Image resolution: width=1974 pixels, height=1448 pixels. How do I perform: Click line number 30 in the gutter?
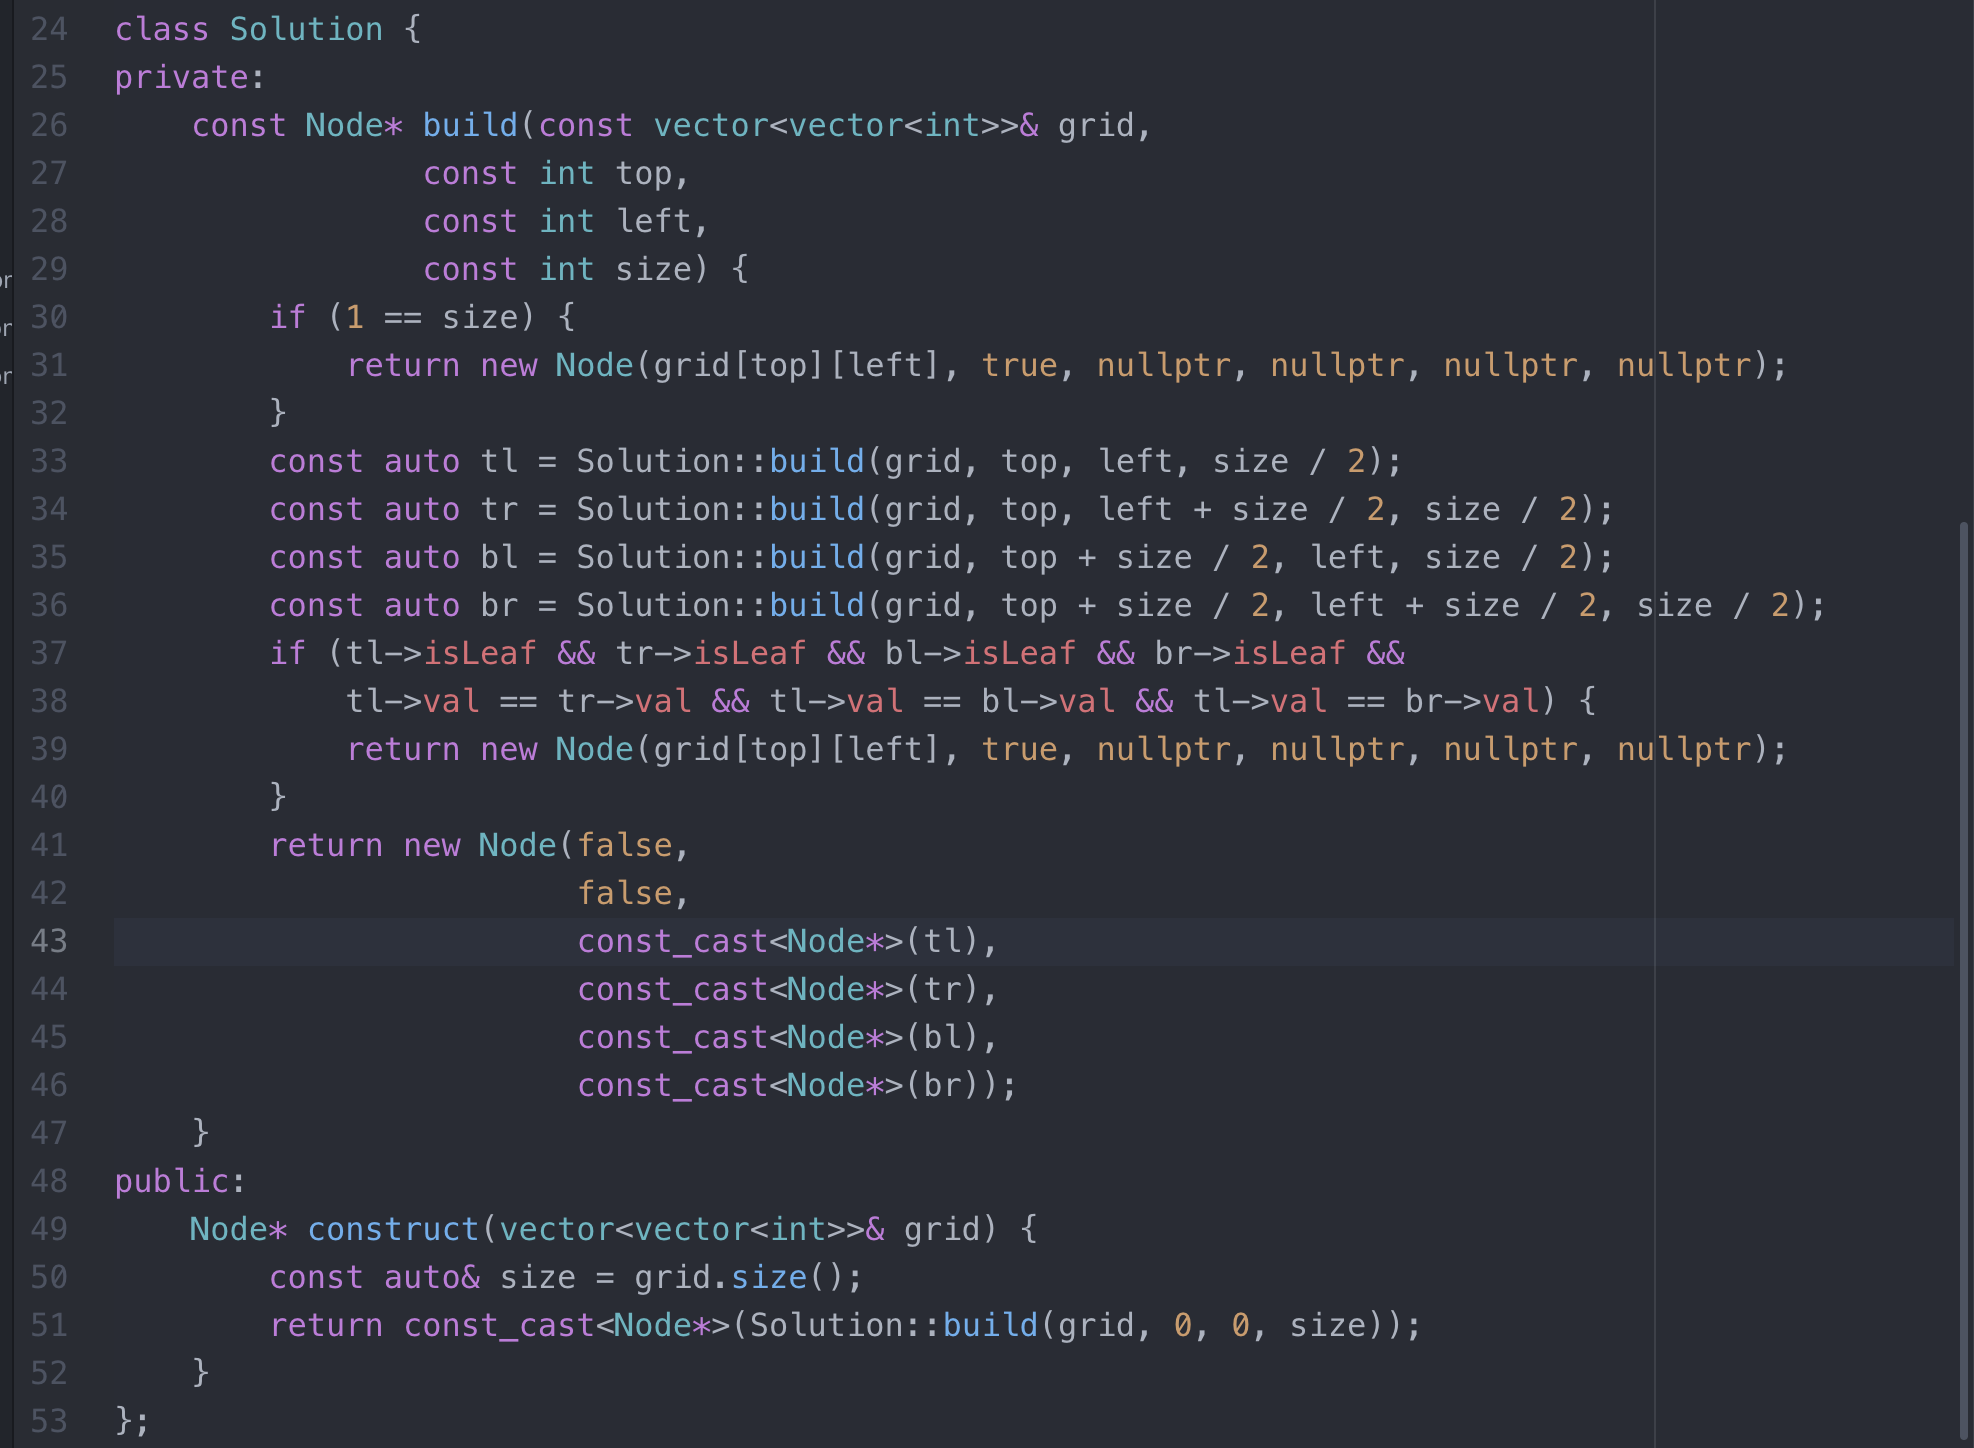49,317
